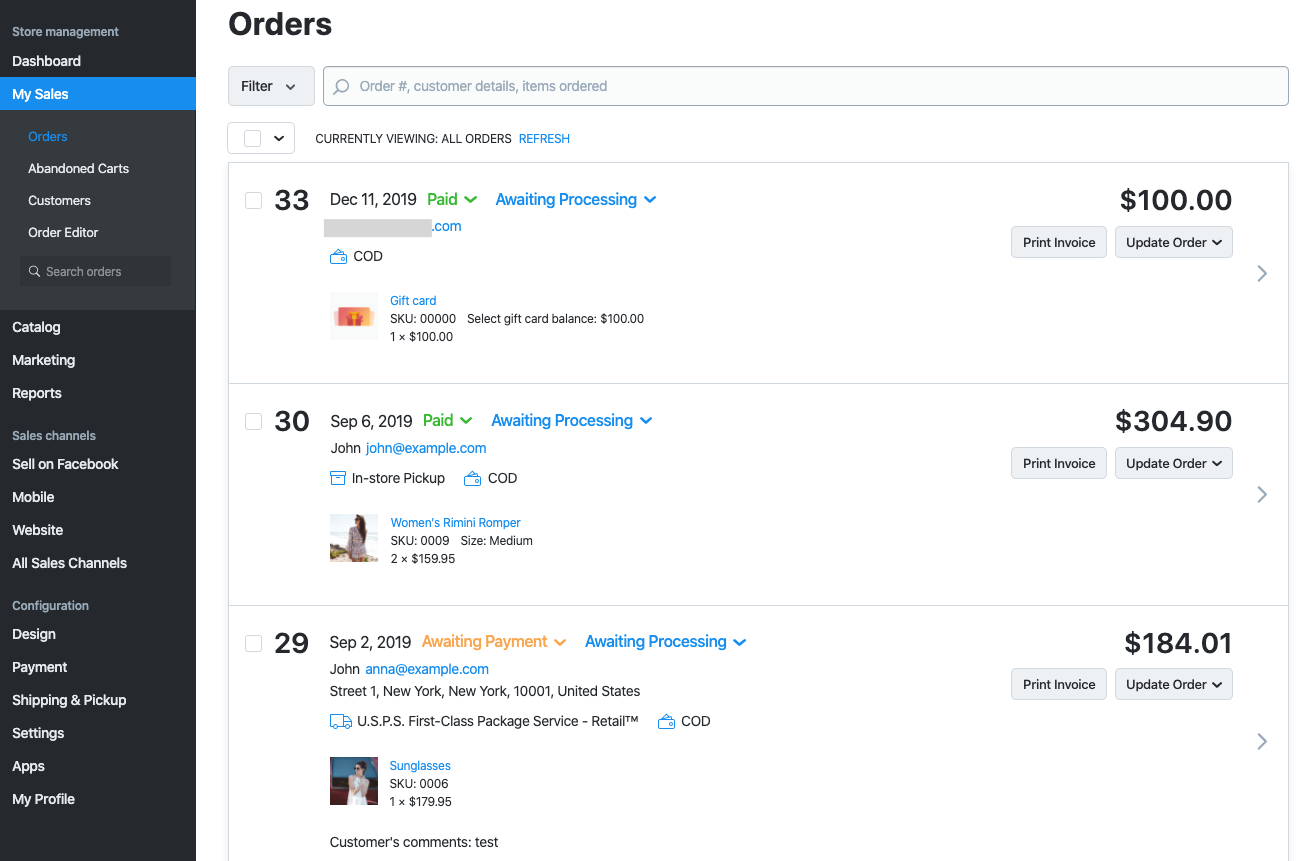Image resolution: width=1305 pixels, height=861 pixels.
Task: Click the COD payment icon on order 33
Action: click(338, 256)
